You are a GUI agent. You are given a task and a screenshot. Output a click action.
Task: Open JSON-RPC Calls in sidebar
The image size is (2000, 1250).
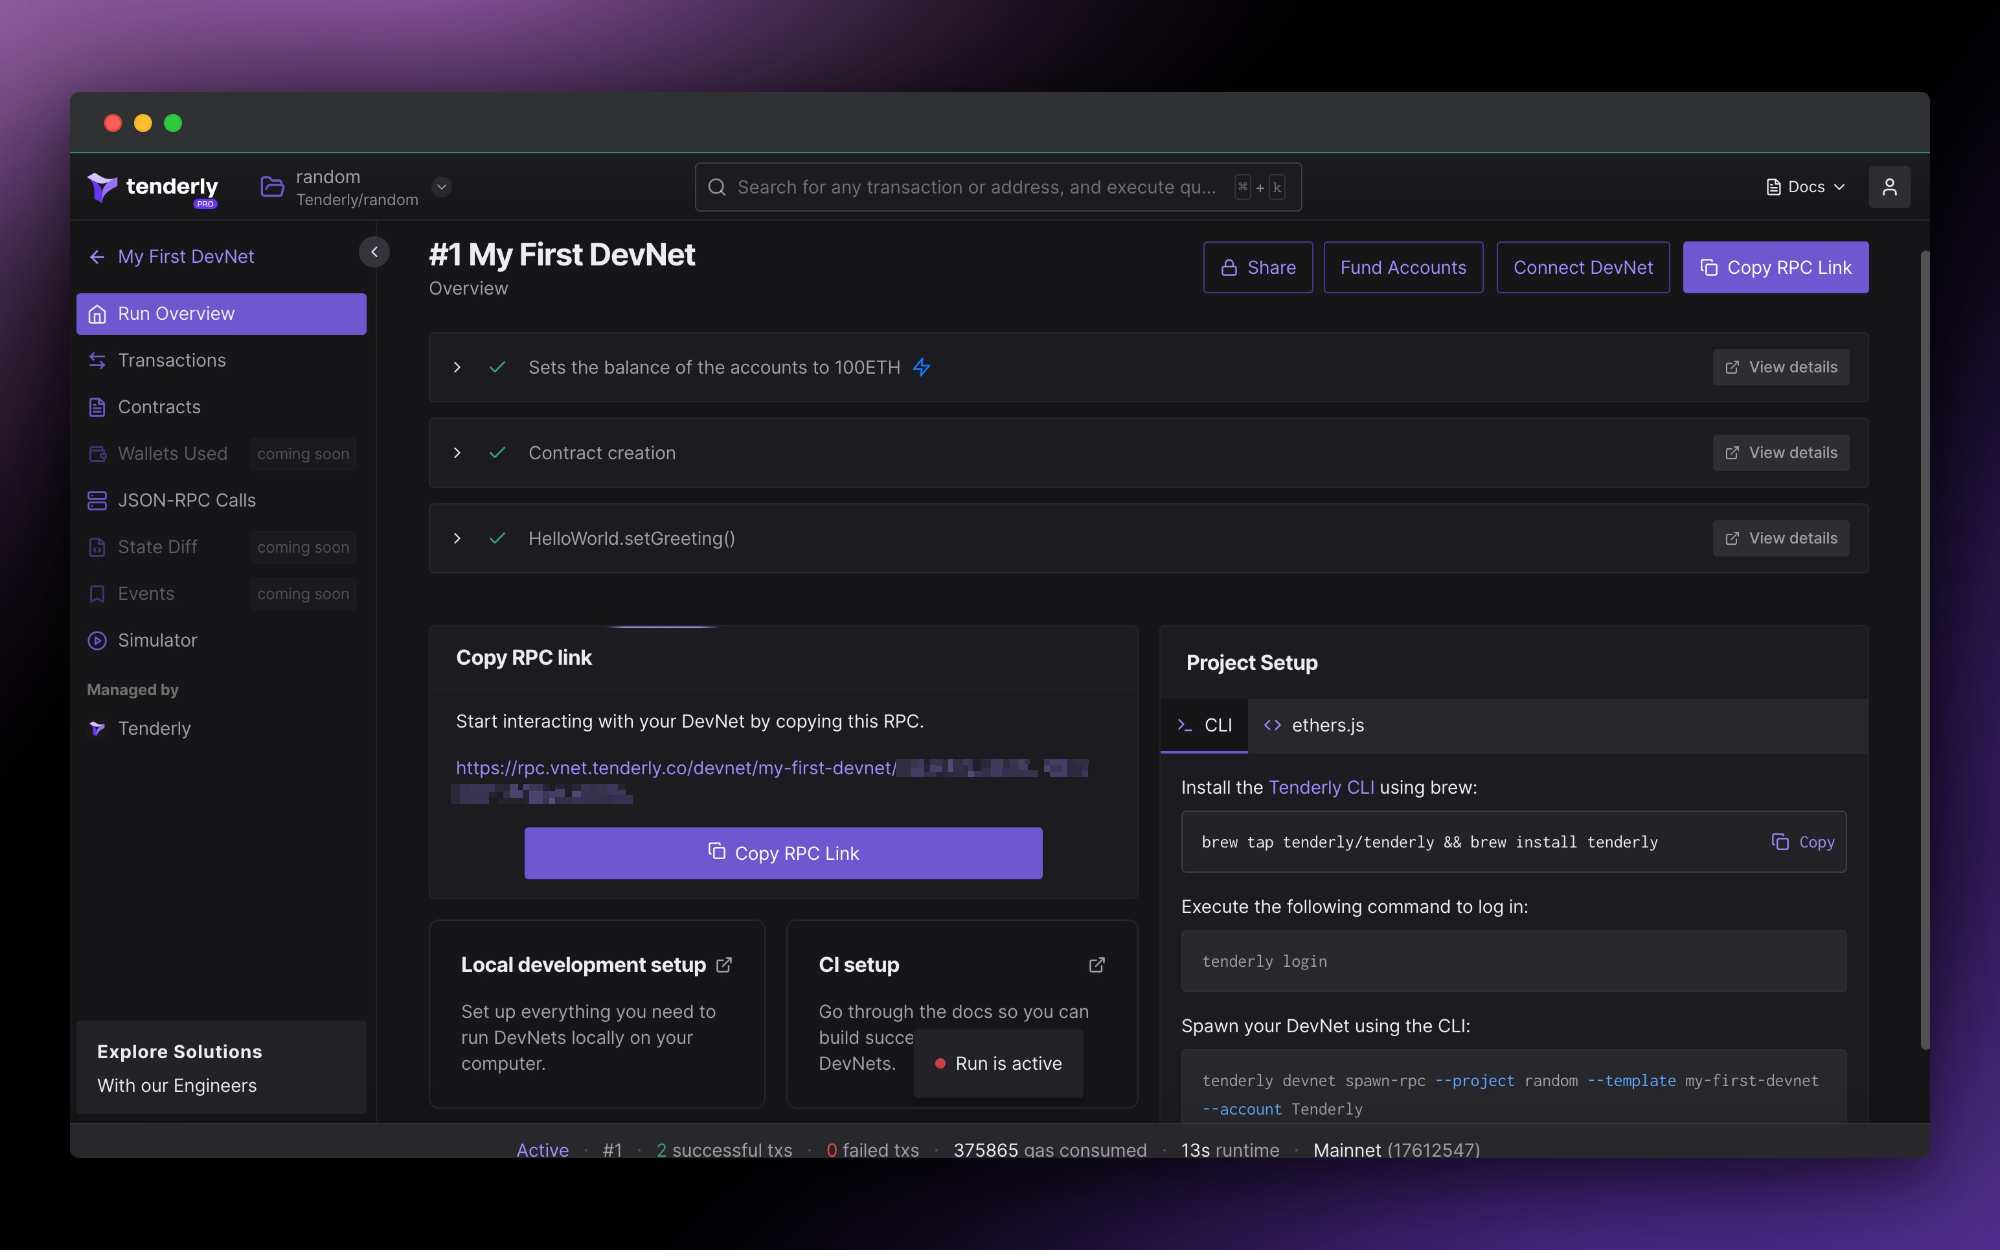click(x=186, y=500)
